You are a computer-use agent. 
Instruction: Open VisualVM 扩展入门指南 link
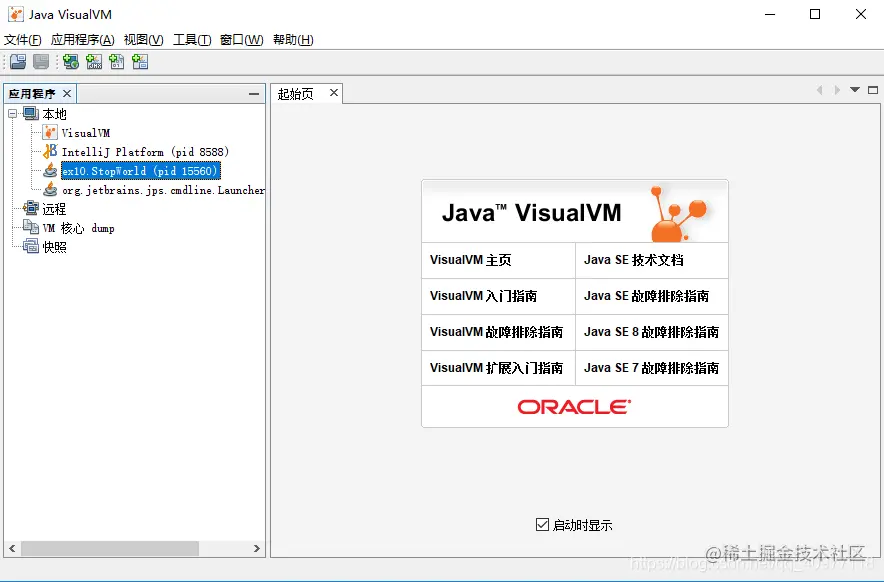point(496,368)
